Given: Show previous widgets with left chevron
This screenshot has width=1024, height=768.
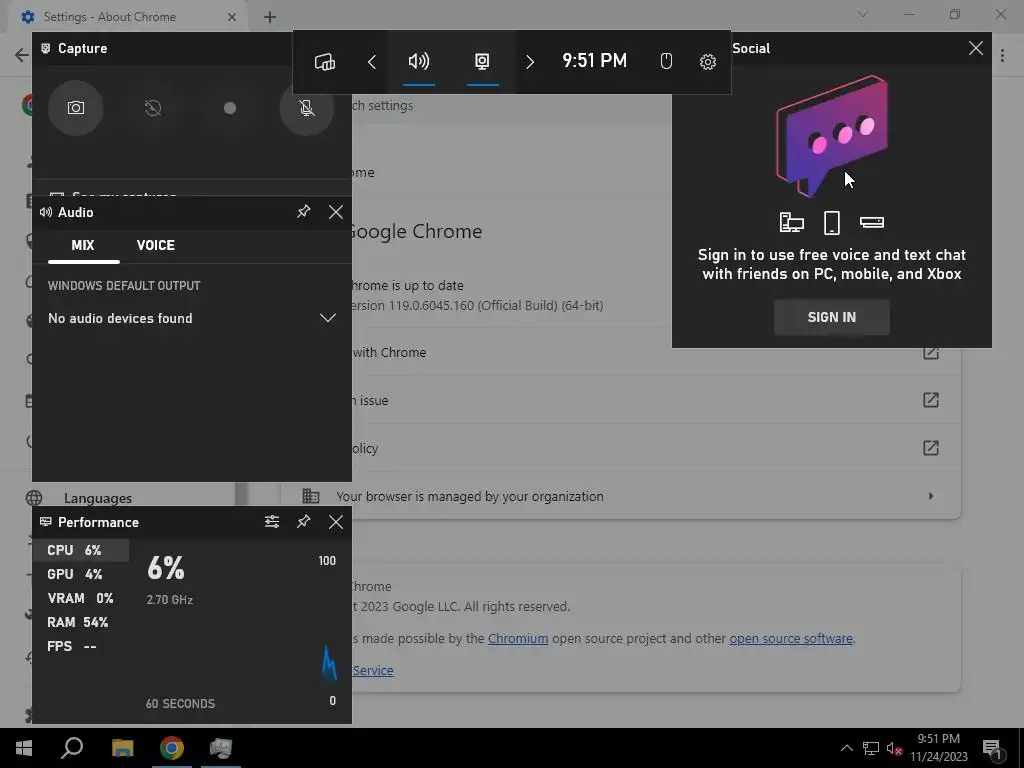Looking at the screenshot, I should [372, 61].
